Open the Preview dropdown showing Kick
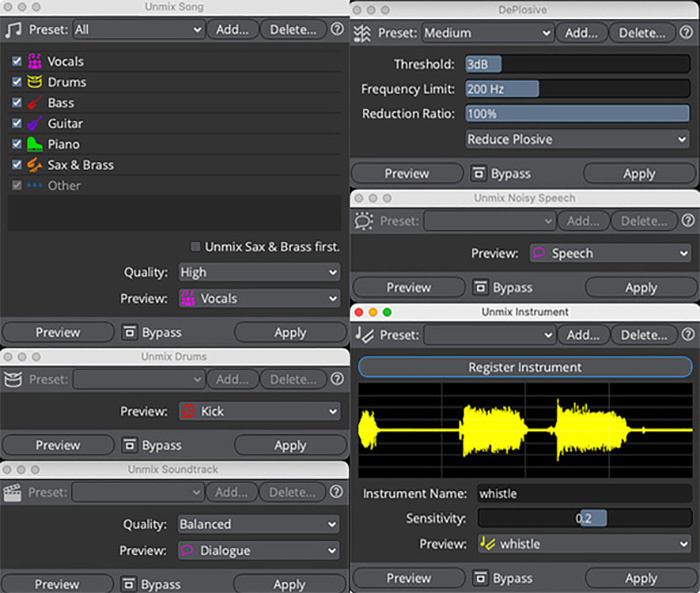700x593 pixels. [x=259, y=411]
